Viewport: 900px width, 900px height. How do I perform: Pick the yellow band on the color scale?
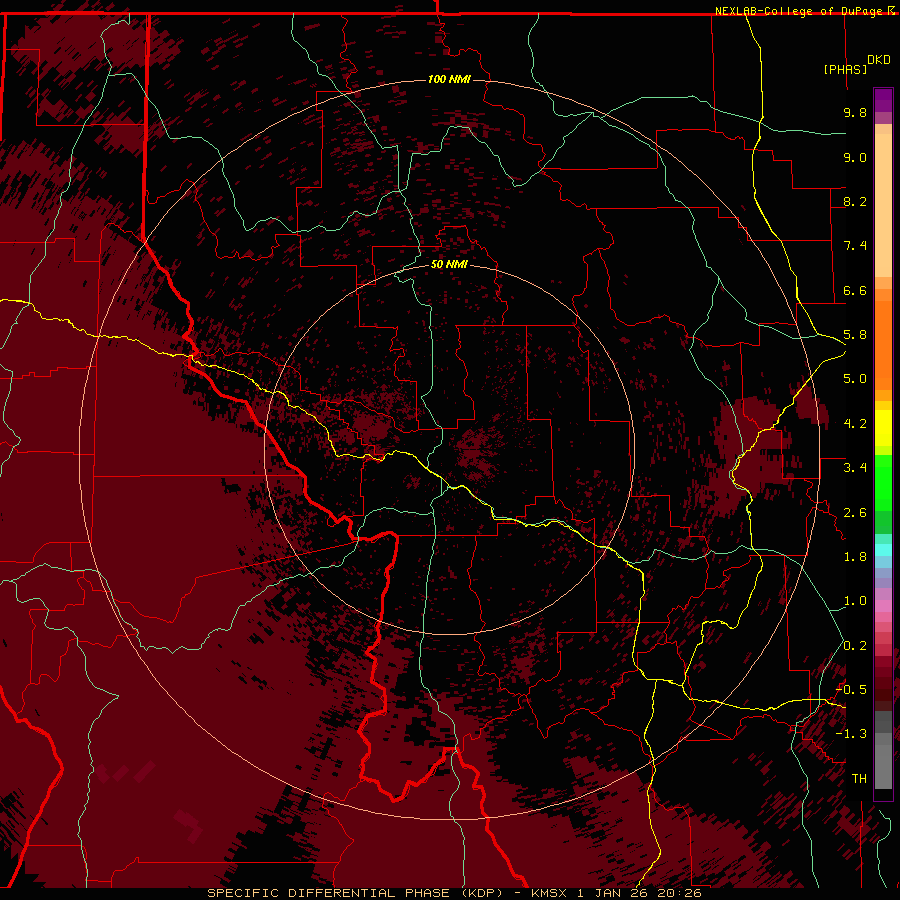[883, 428]
